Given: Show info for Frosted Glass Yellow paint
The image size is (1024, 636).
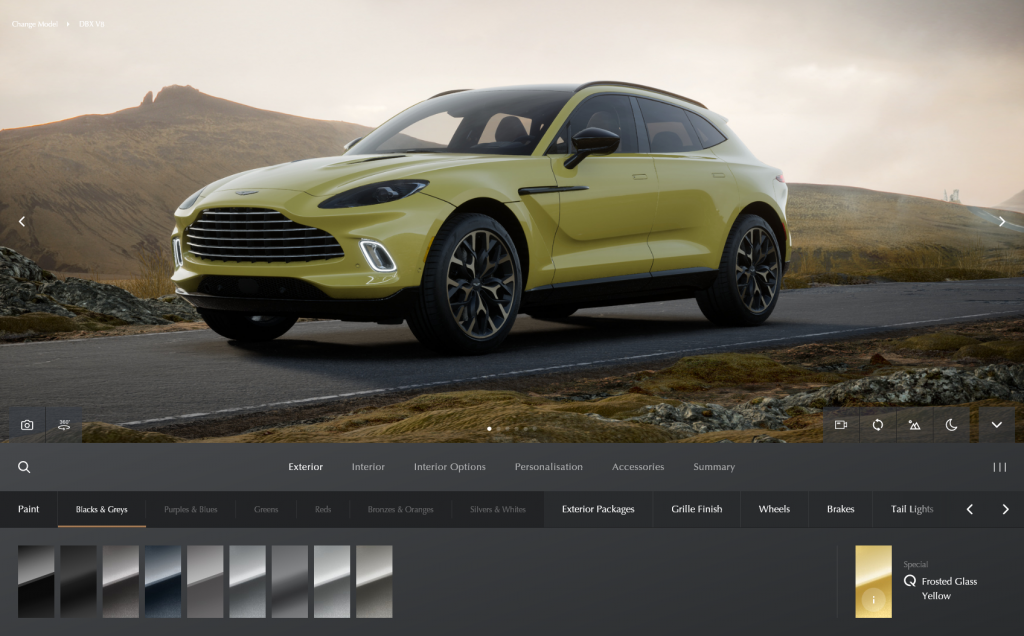Looking at the screenshot, I should pos(873,601).
